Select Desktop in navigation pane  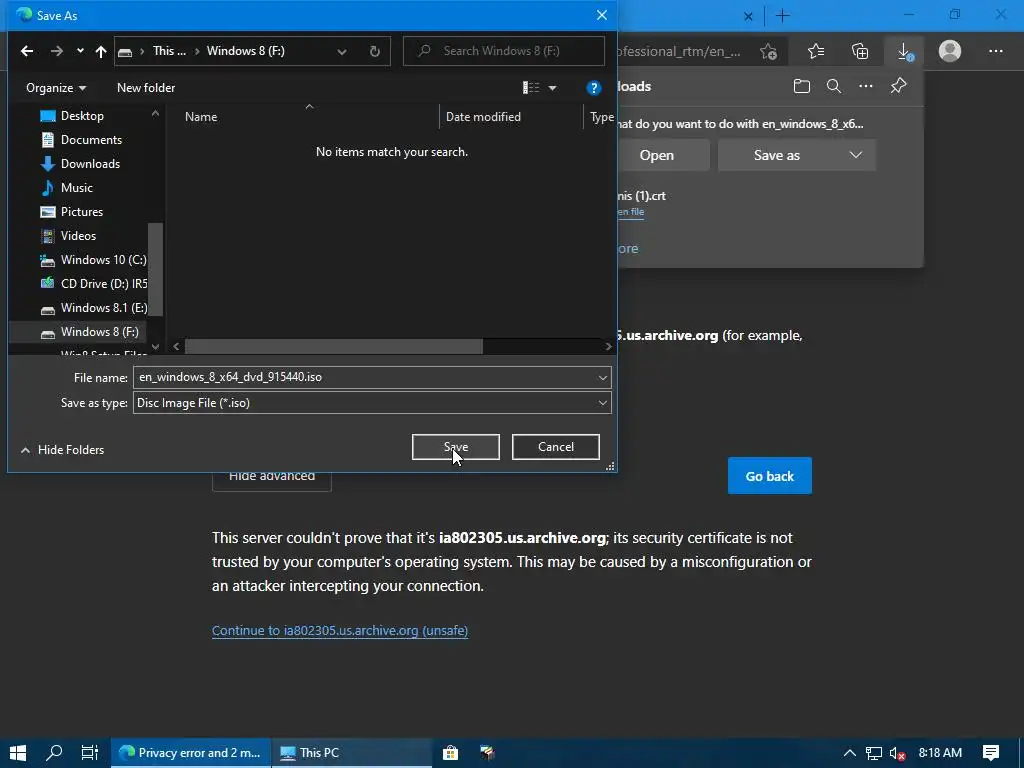point(82,116)
